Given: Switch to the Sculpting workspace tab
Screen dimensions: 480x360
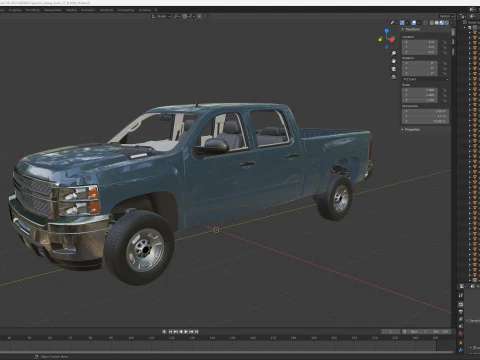Looking at the screenshot, I should (x=14, y=10).
